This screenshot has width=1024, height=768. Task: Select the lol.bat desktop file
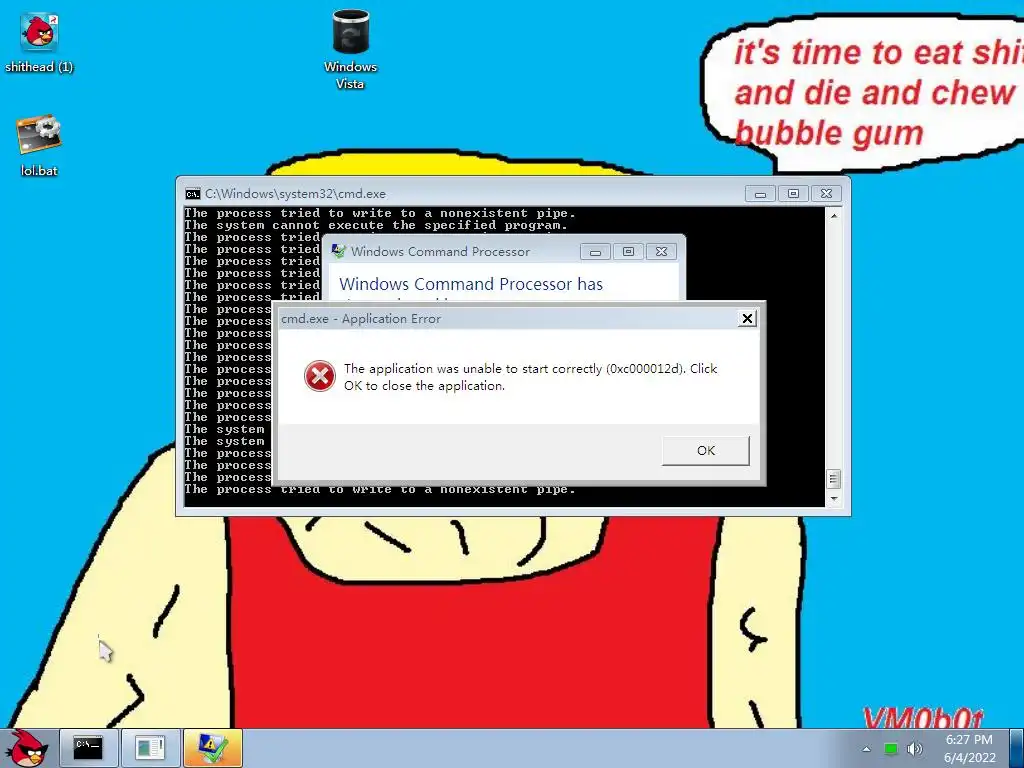click(x=39, y=146)
